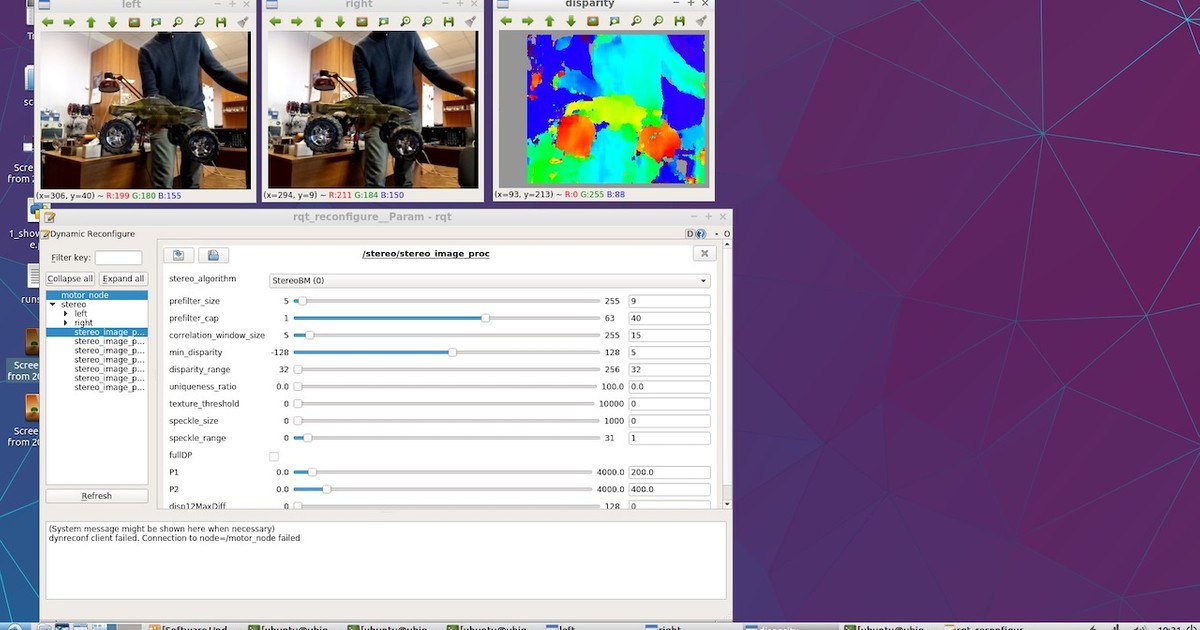Pan right in the disparity window

pos(528,21)
